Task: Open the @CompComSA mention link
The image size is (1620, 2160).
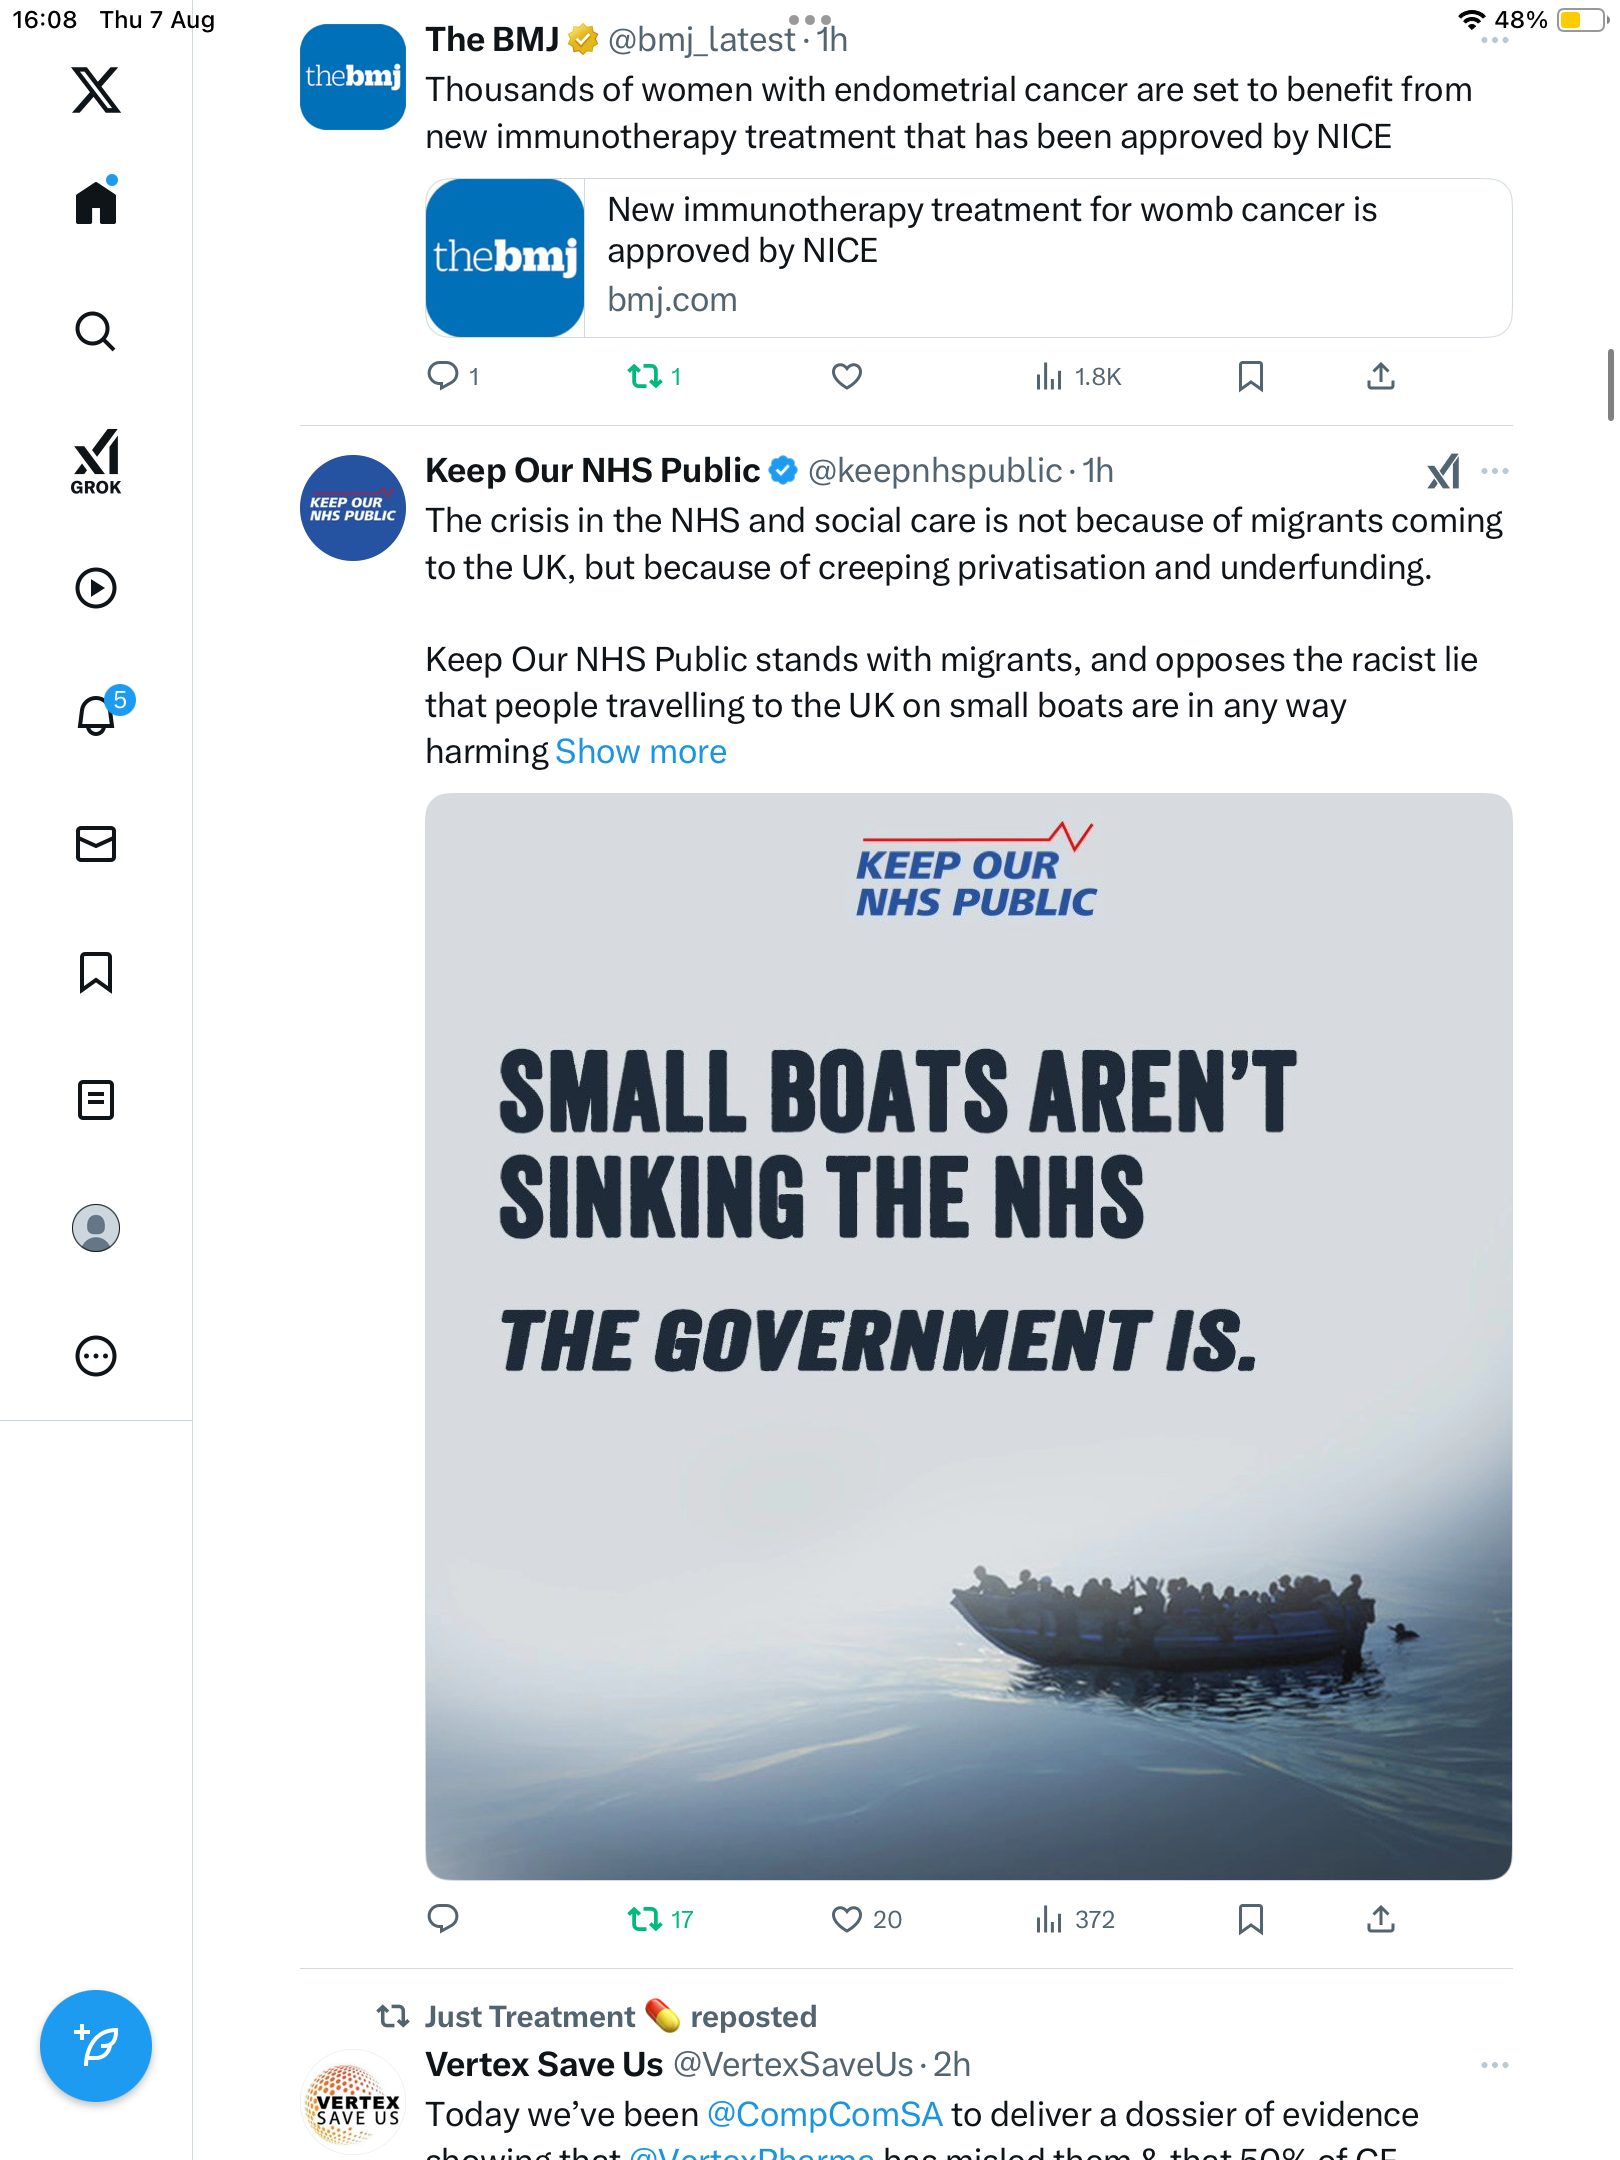Action: pos(824,2114)
